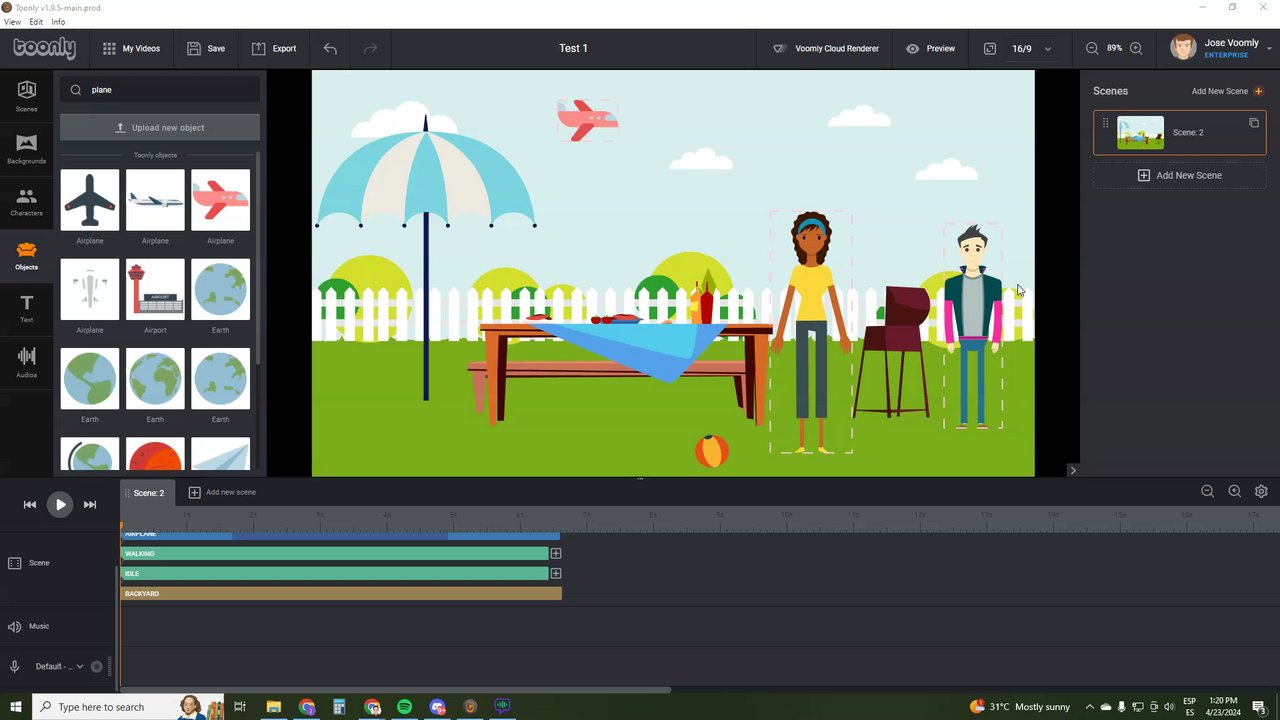Click the undo arrow in top toolbar

coord(330,48)
